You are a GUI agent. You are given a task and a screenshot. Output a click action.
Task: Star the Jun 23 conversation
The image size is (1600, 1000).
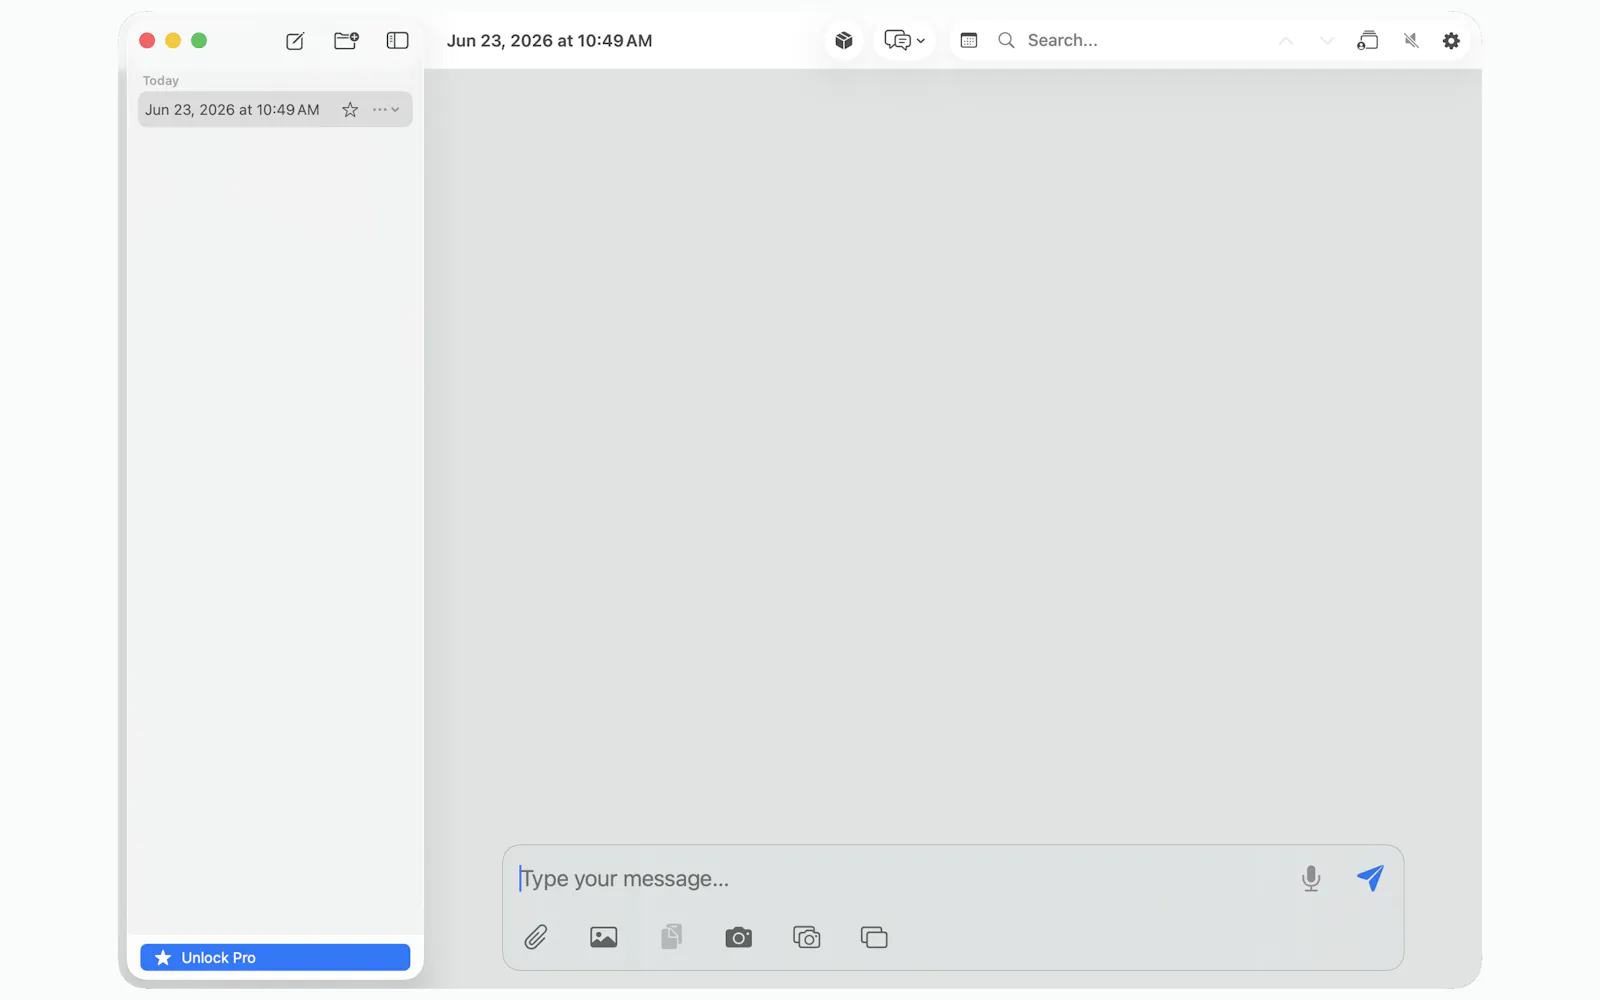click(350, 110)
